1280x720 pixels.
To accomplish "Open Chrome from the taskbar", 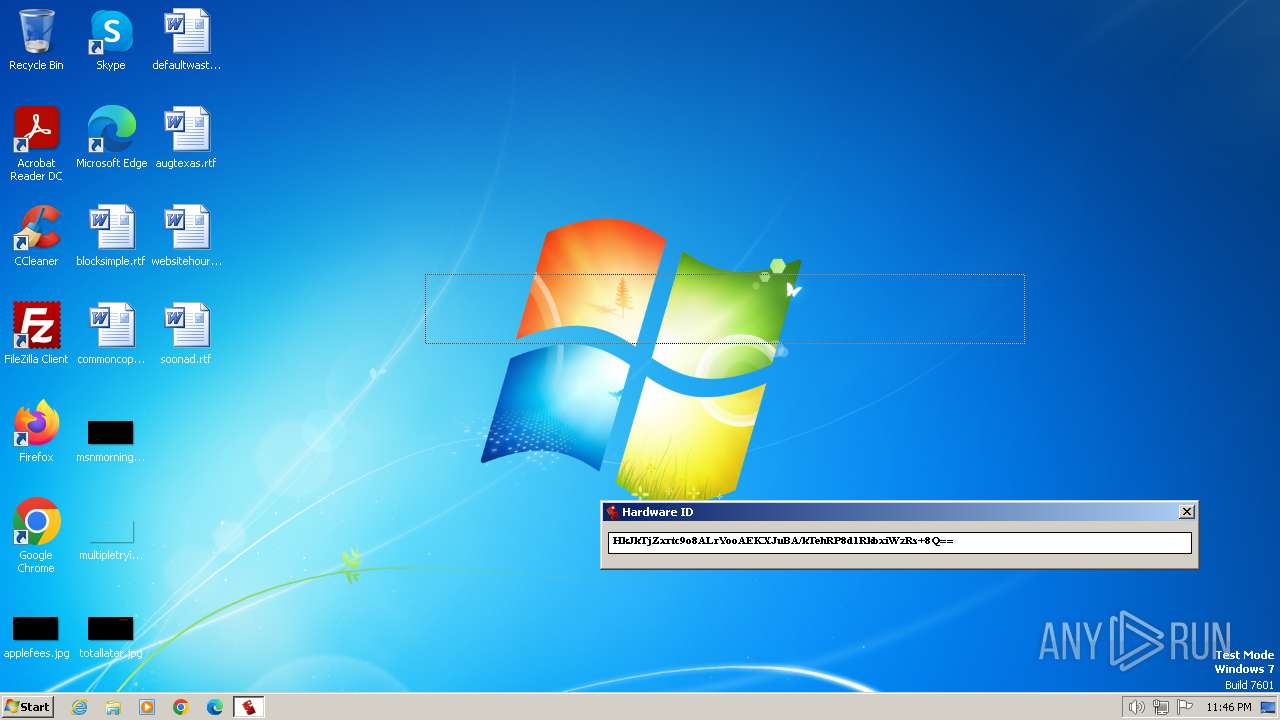I will (x=181, y=707).
